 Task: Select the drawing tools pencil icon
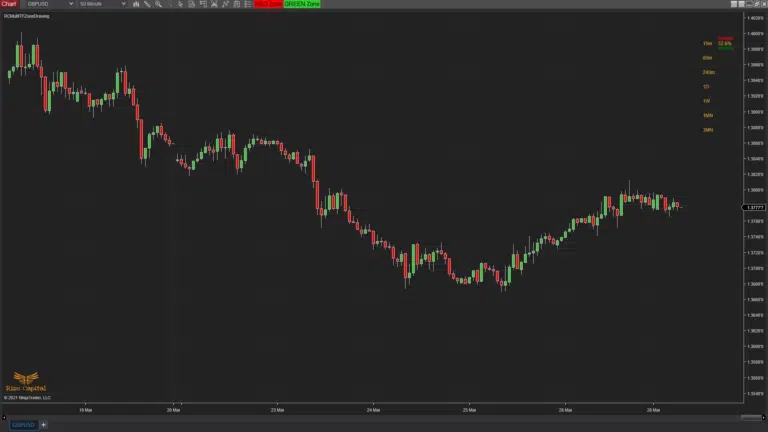click(x=148, y=4)
